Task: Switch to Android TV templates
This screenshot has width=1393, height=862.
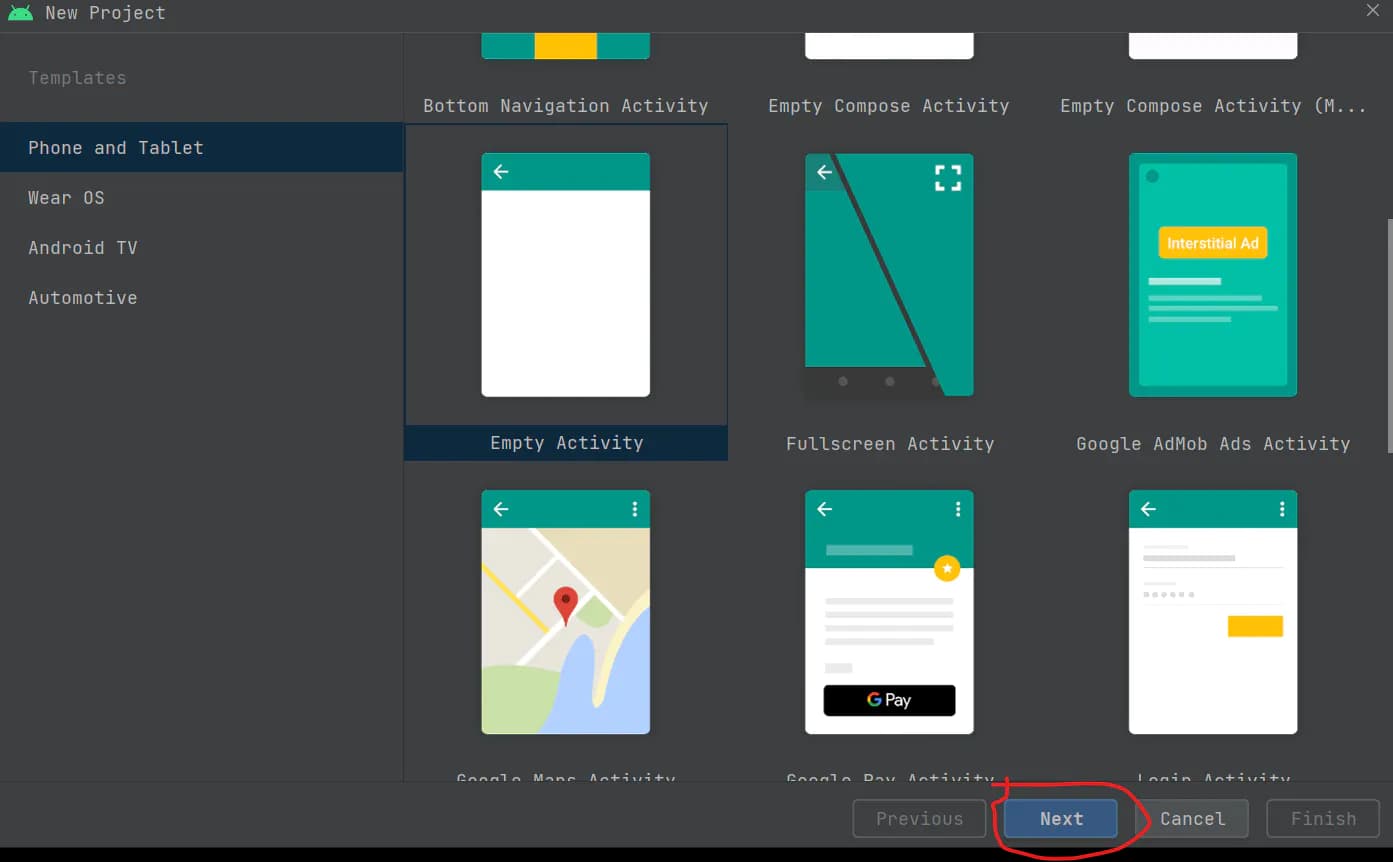Action: pos(83,248)
